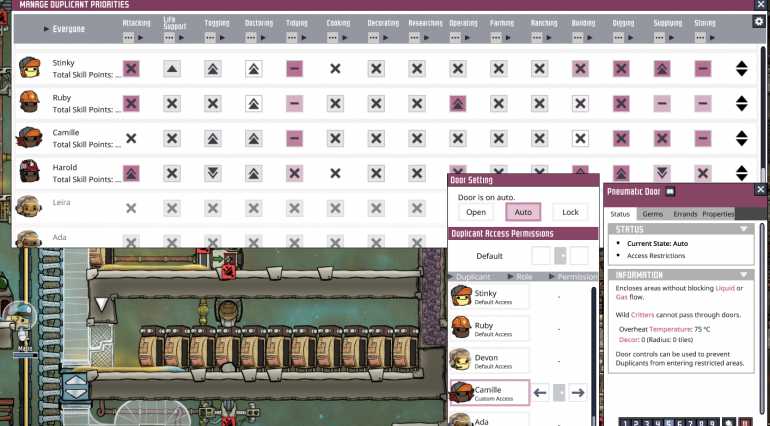The height and width of the screenshot is (426, 770).
Task: Click priorities table vertical scrollbar
Action: click(x=763, y=113)
